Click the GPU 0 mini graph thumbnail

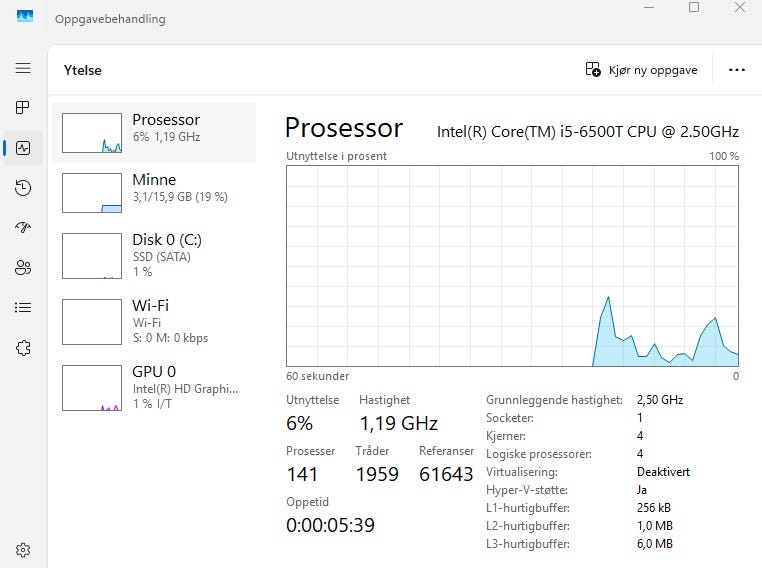point(92,388)
